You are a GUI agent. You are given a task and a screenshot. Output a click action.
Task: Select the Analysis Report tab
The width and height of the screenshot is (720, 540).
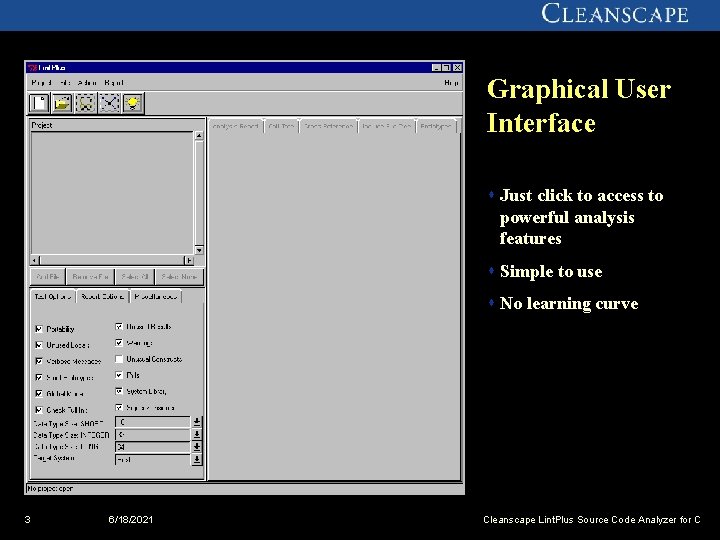click(x=236, y=126)
